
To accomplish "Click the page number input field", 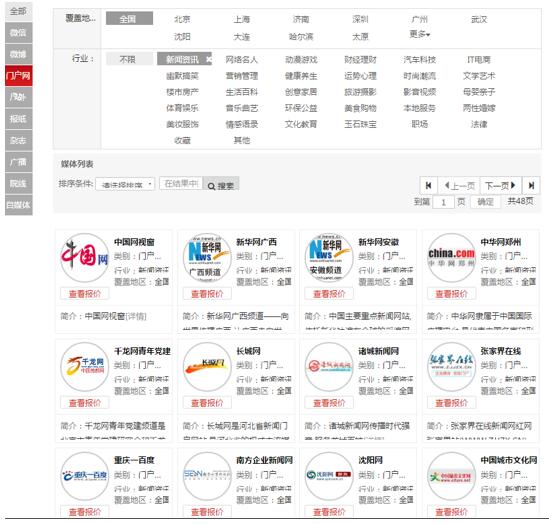I will point(443,202).
